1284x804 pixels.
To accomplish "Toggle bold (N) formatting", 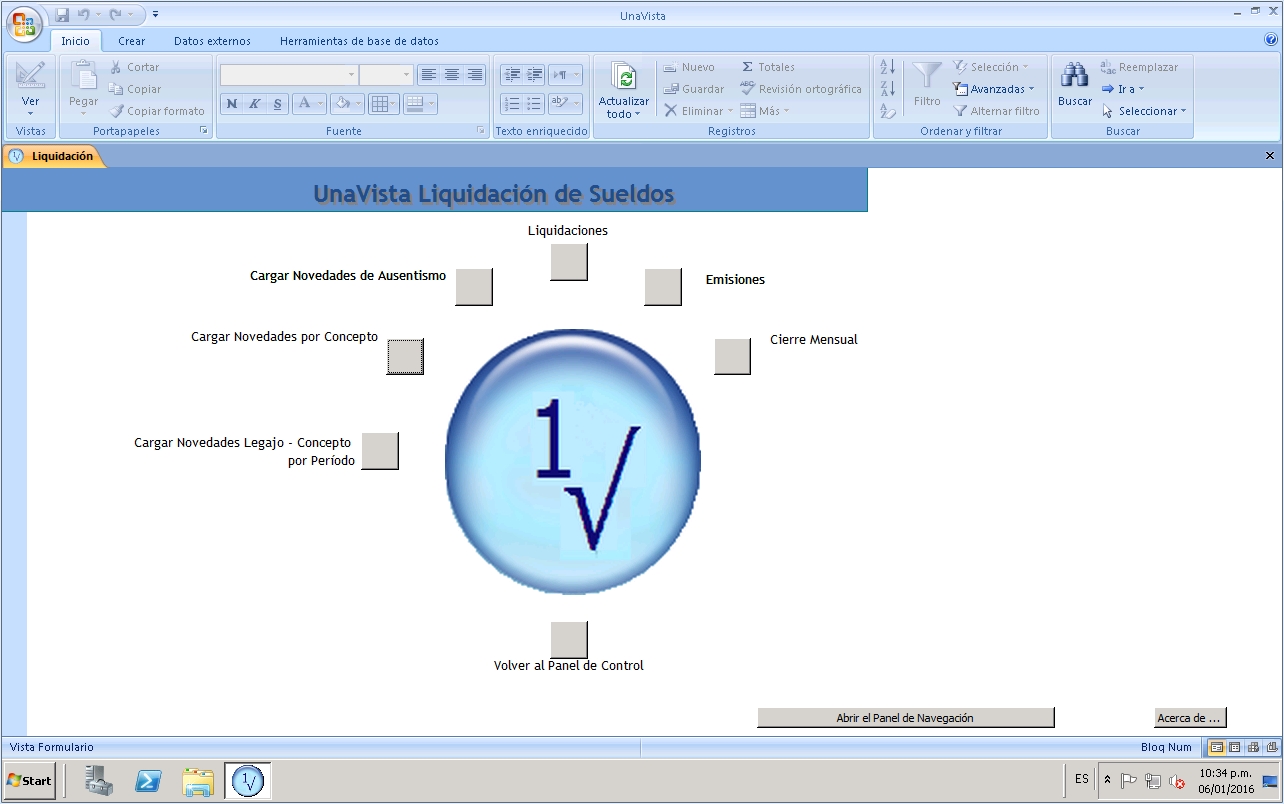I will 232,104.
